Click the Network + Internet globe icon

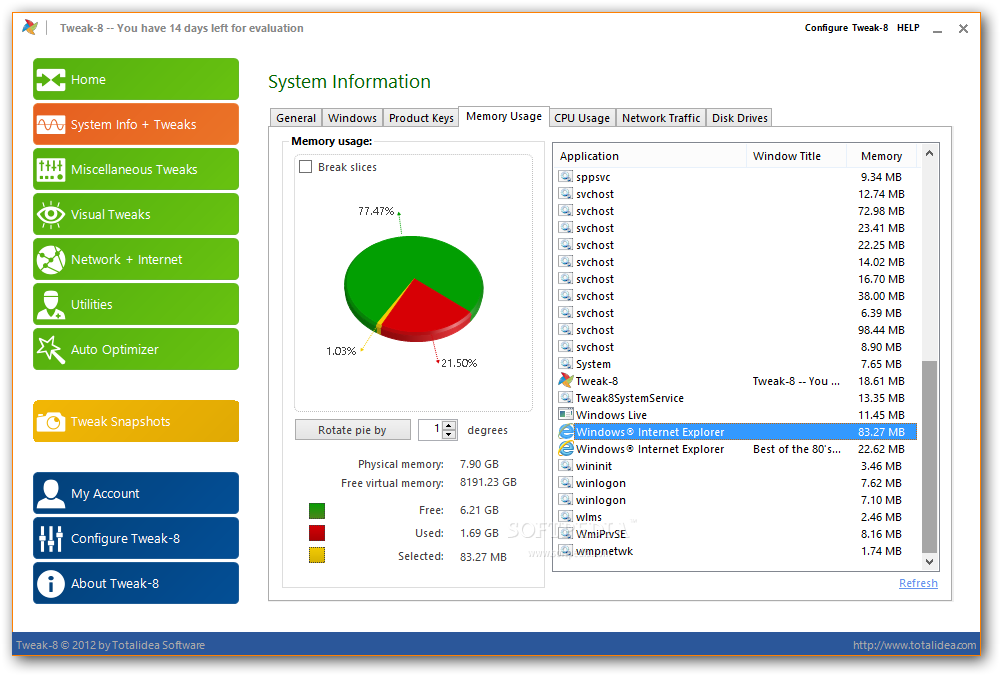[50, 260]
